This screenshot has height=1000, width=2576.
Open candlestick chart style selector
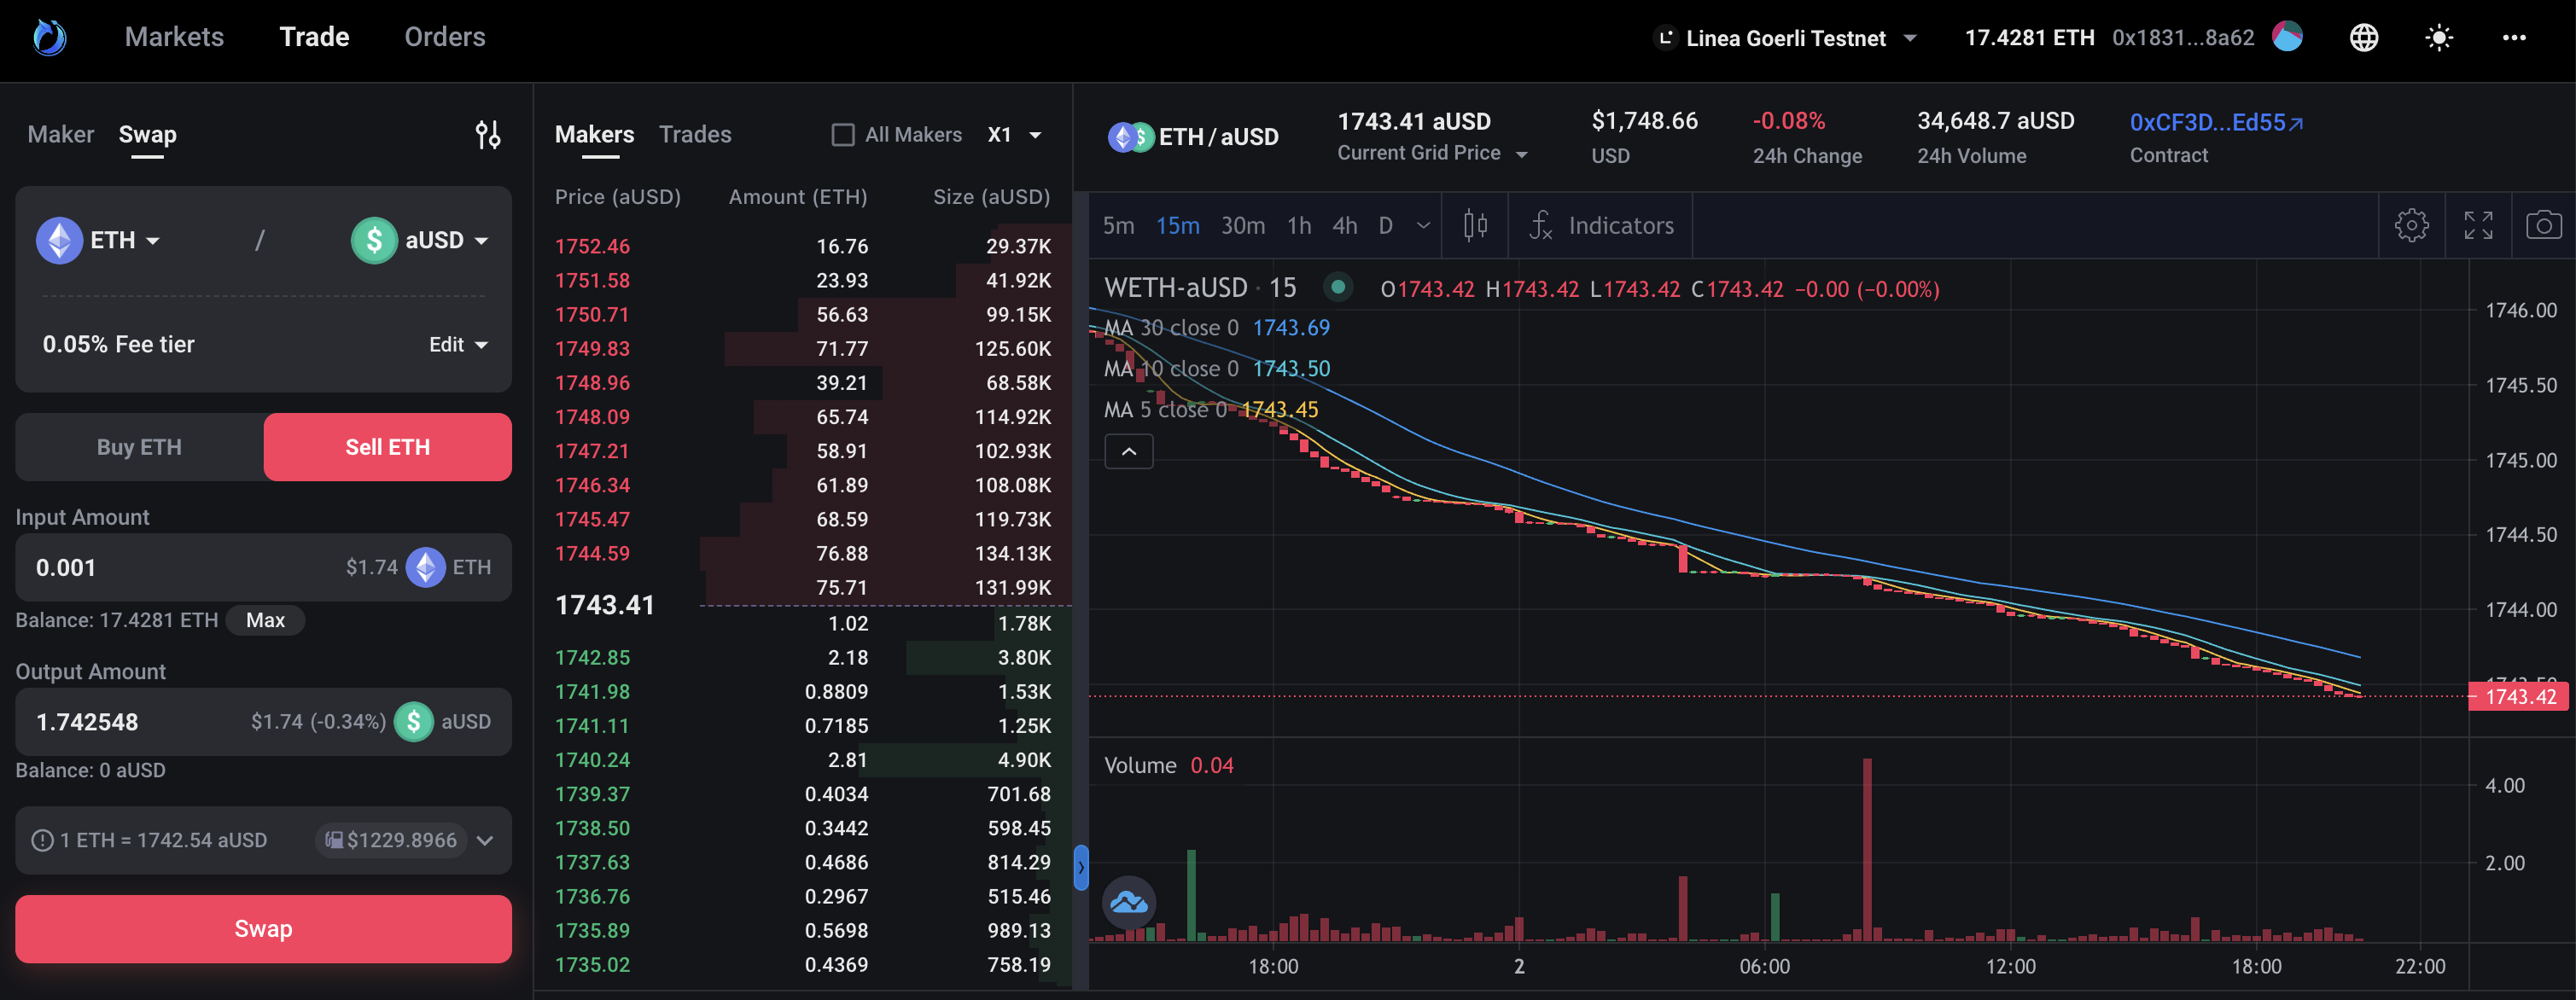click(x=1475, y=225)
